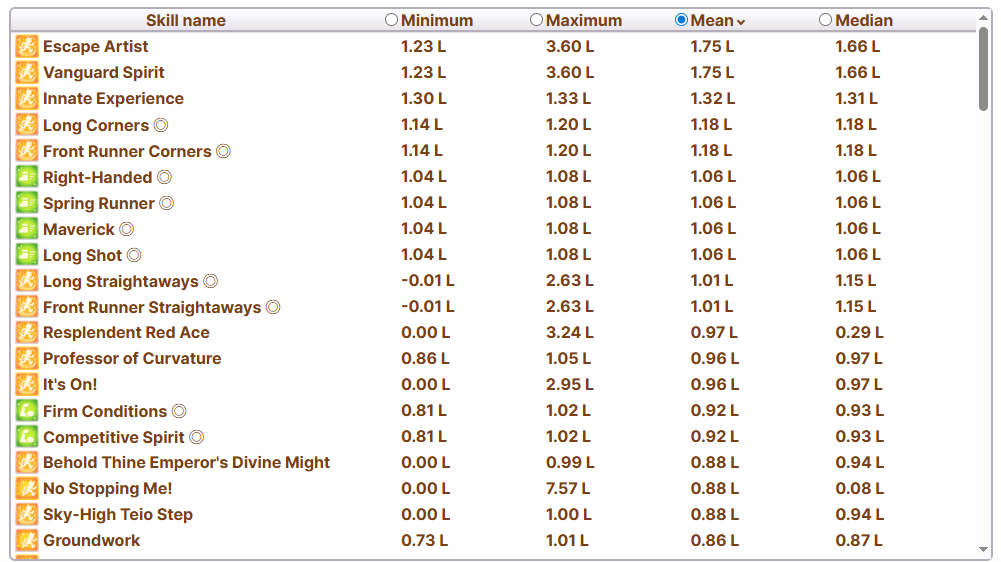The height and width of the screenshot is (562, 1001).
Task: Click the double-circle mark beside Firm Conditions
Action: (179, 411)
